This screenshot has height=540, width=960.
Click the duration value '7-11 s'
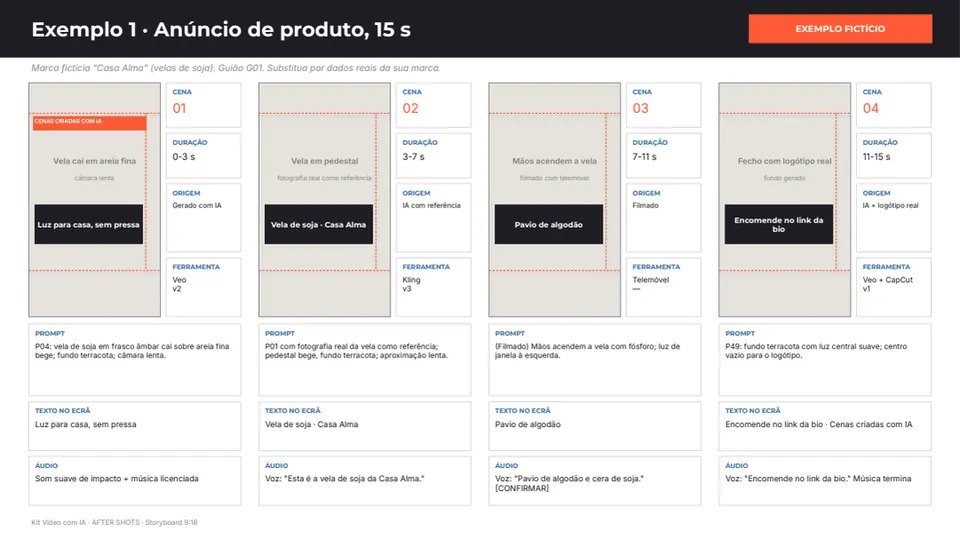pos(645,157)
